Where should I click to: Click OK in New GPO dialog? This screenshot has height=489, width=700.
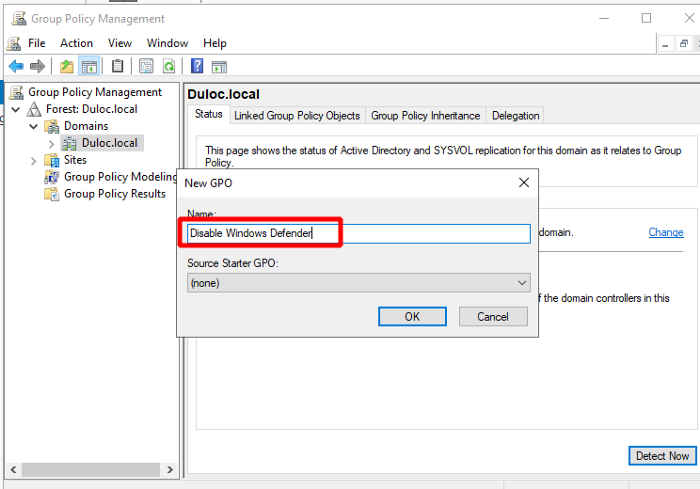coord(412,317)
